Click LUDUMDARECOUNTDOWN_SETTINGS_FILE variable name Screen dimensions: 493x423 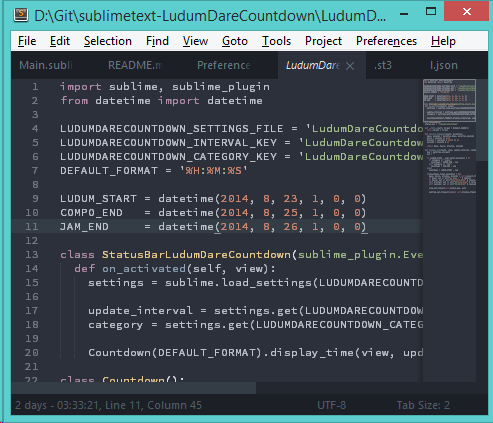[172, 129]
